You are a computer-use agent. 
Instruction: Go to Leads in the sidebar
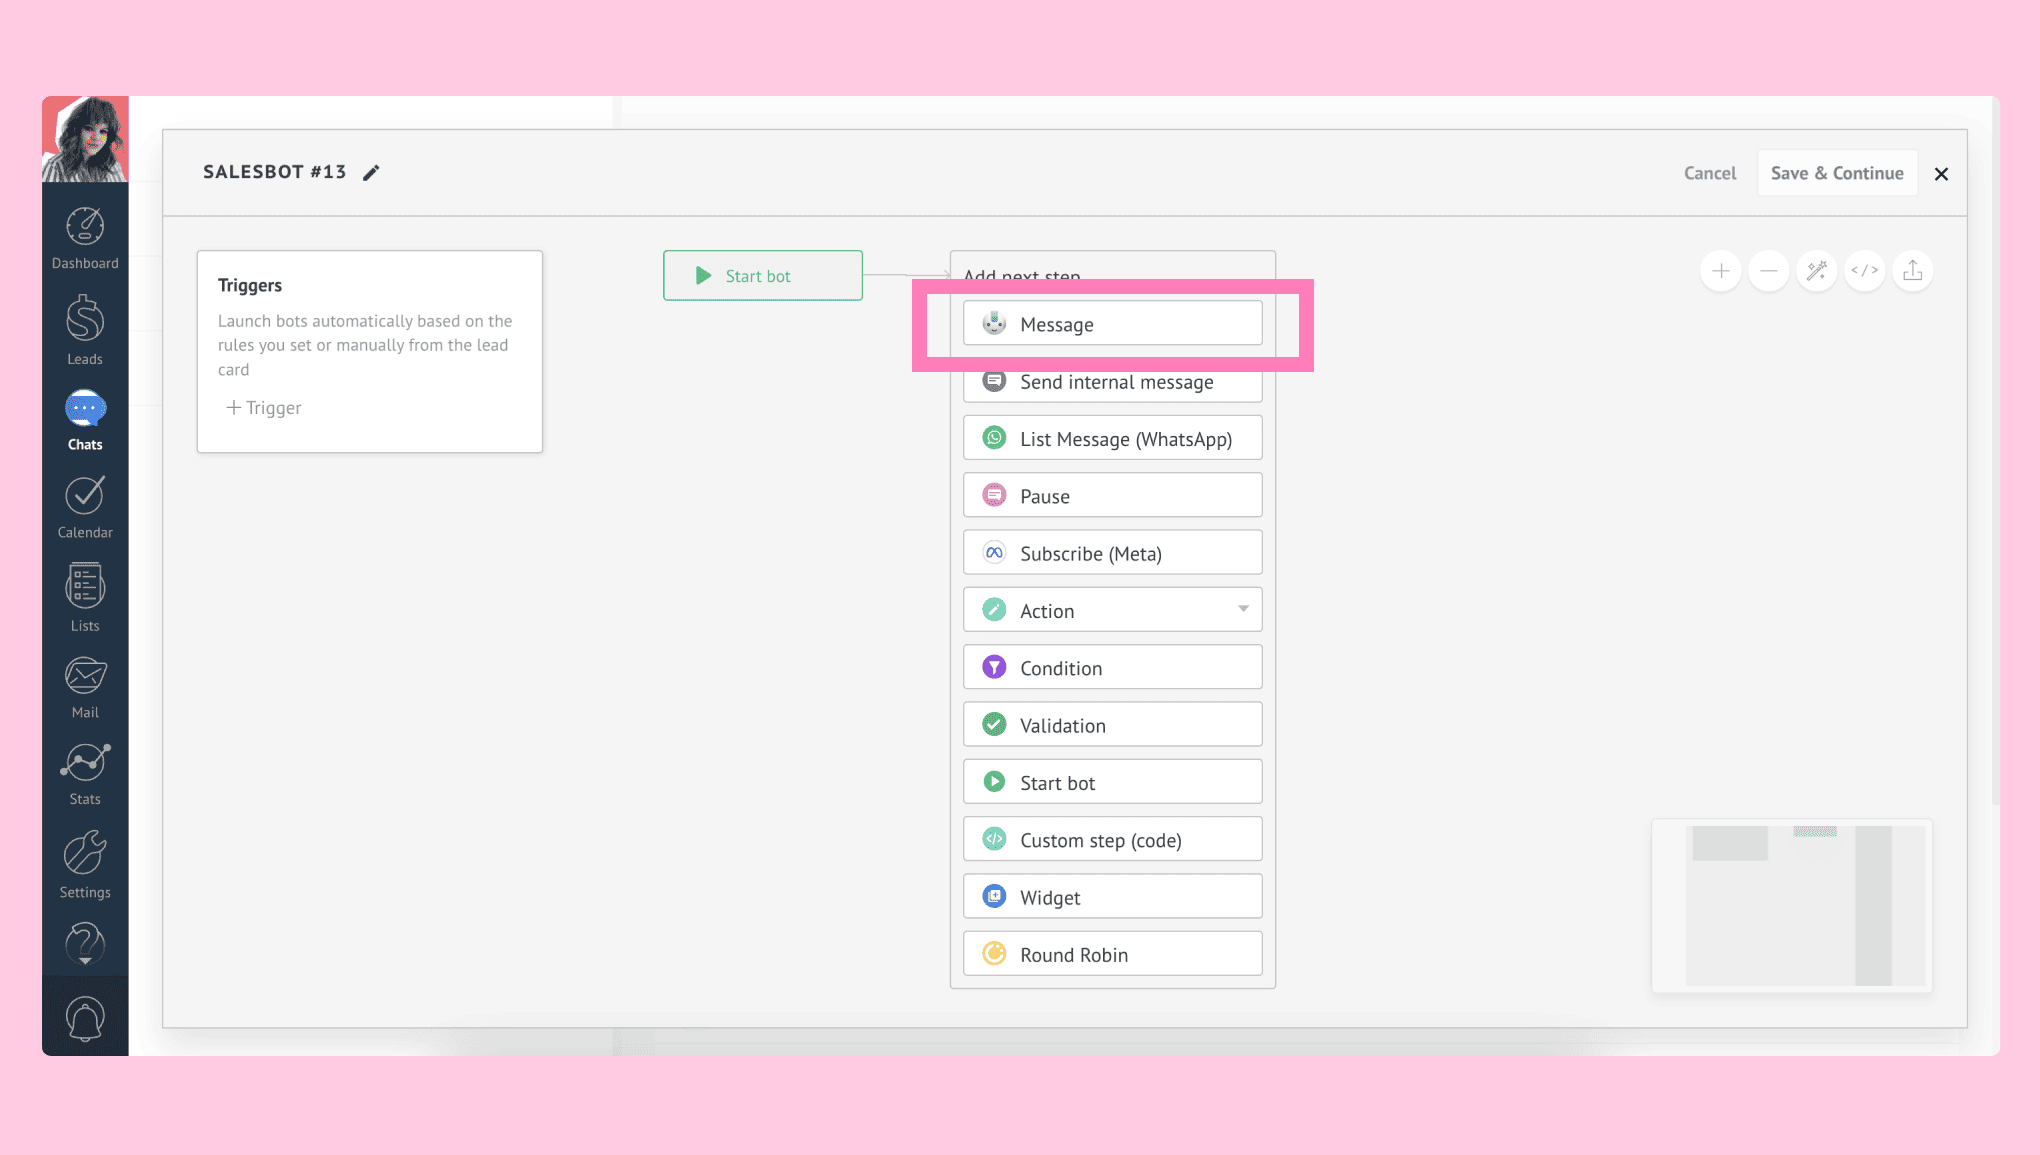85,330
